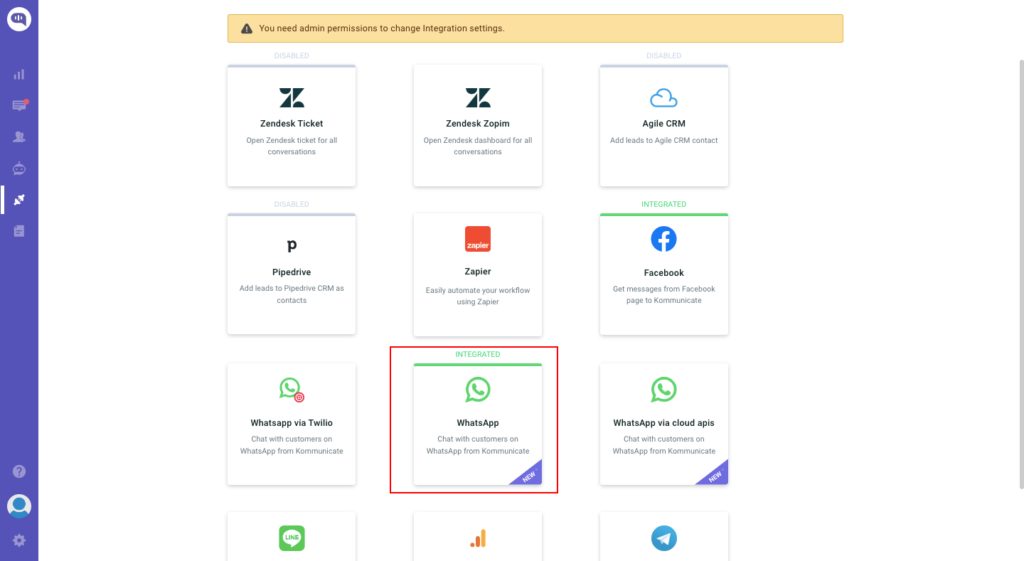Open the Zendesk Ticket card title
Image resolution: width=1024 pixels, height=561 pixels.
point(291,123)
